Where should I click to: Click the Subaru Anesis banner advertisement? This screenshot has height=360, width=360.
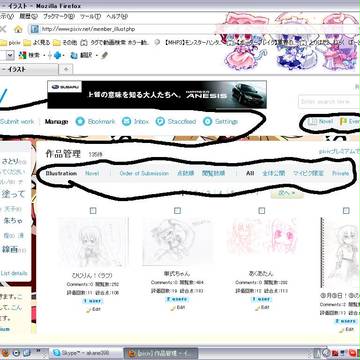(157, 95)
